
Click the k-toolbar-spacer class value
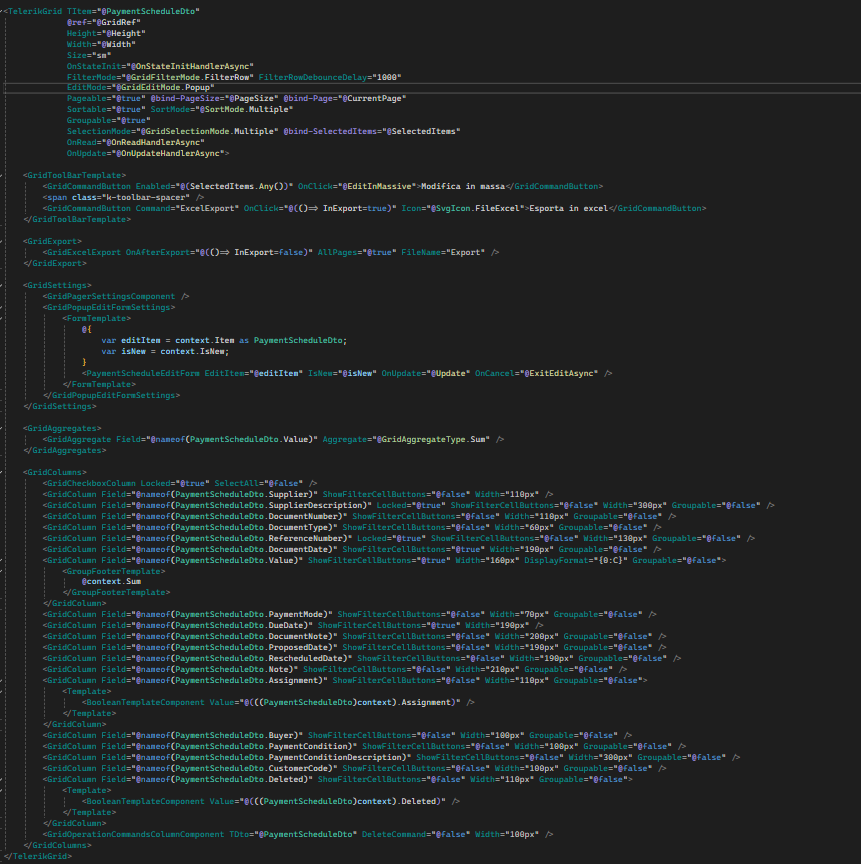tap(120, 197)
